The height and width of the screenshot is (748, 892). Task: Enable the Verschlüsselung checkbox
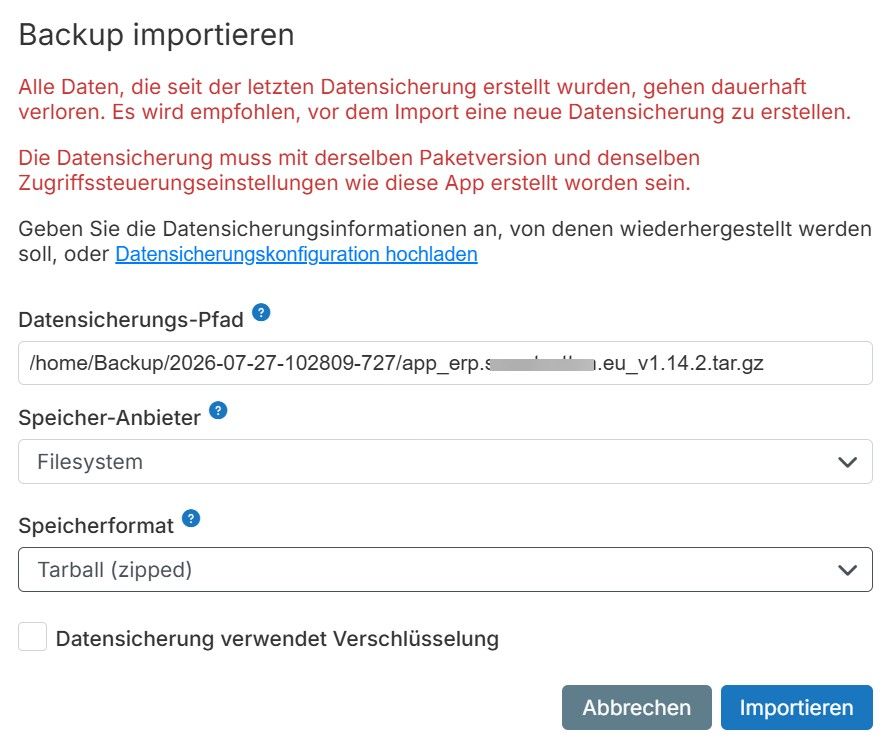coord(32,637)
